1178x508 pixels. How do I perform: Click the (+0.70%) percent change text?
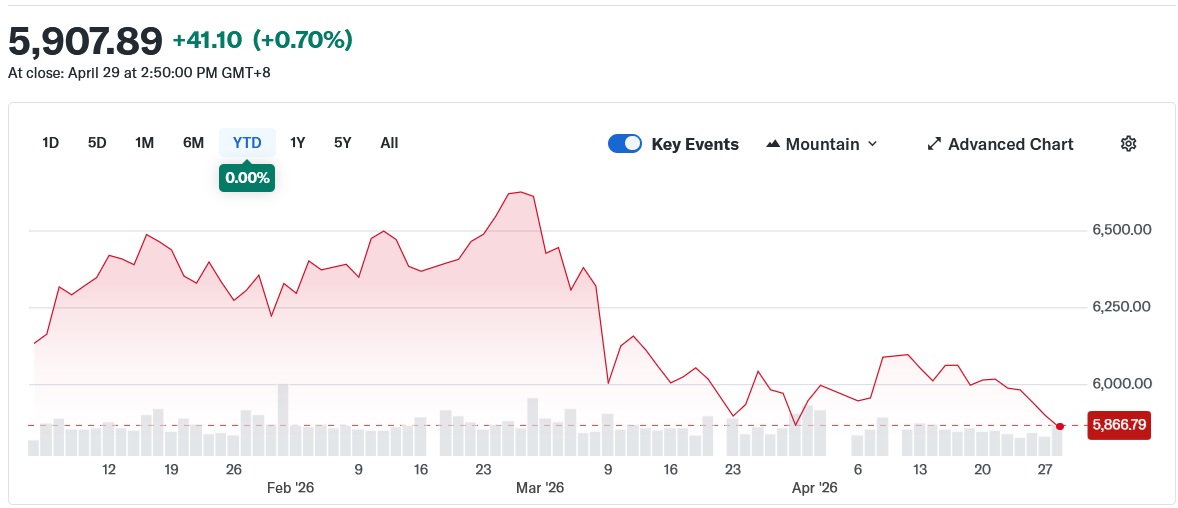[303, 40]
